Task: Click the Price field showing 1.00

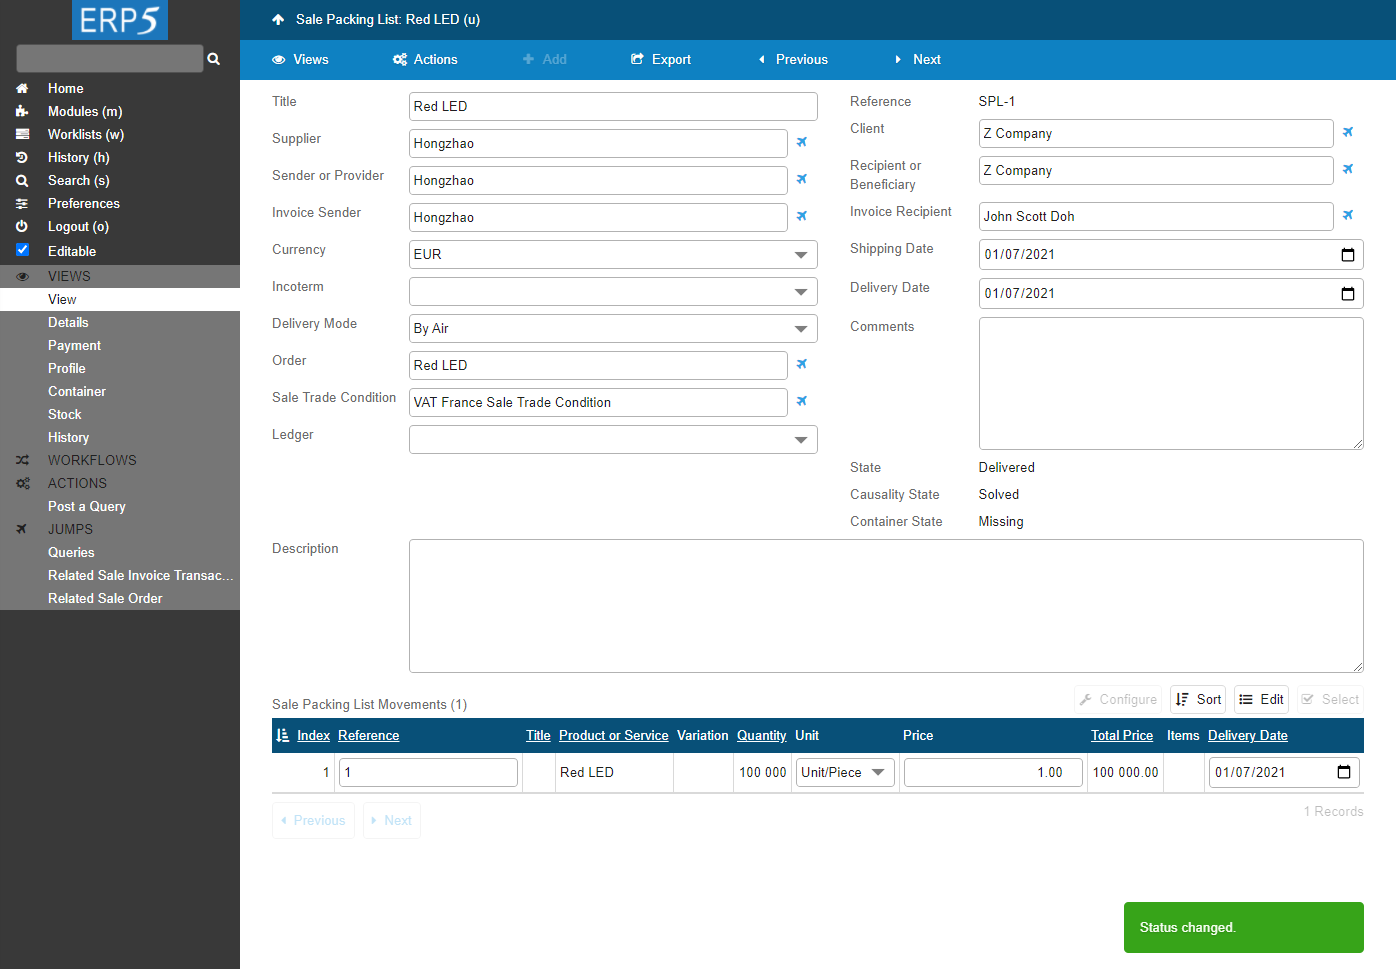Action: click(x=993, y=772)
